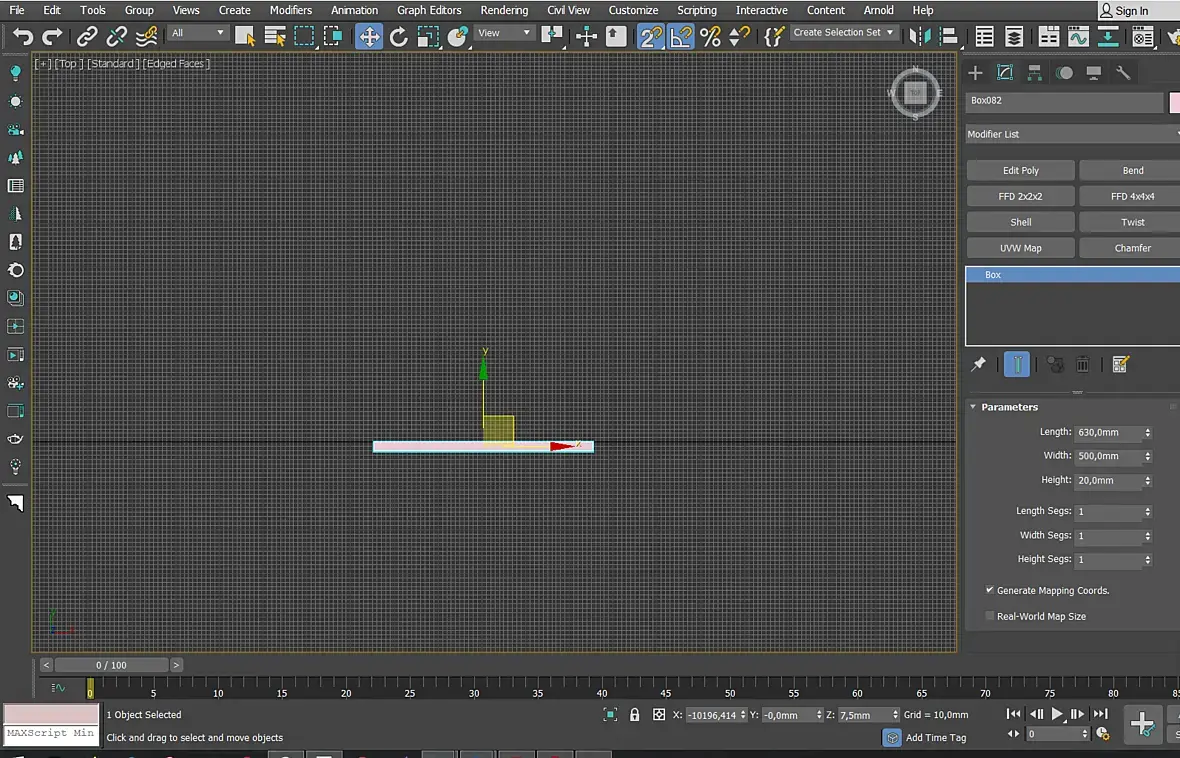Enable Real-World Map Size checkbox
Viewport: 1180px width, 758px height.
(x=990, y=617)
